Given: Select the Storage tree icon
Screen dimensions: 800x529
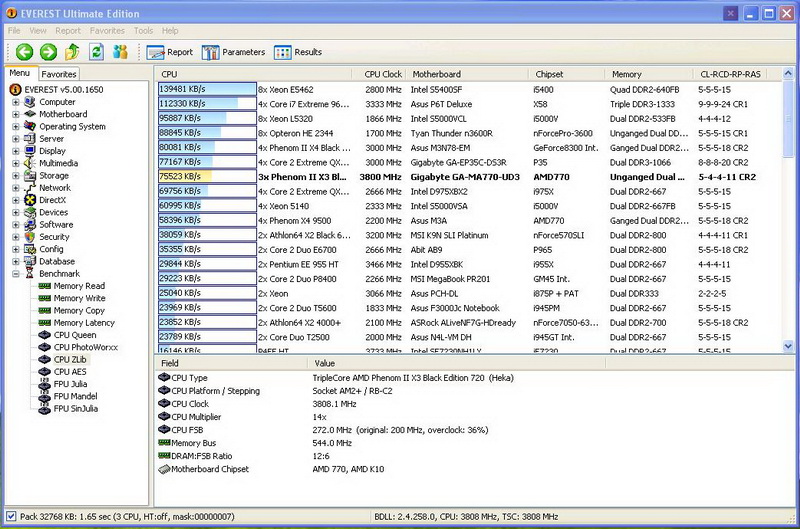Looking at the screenshot, I should (x=30, y=175).
